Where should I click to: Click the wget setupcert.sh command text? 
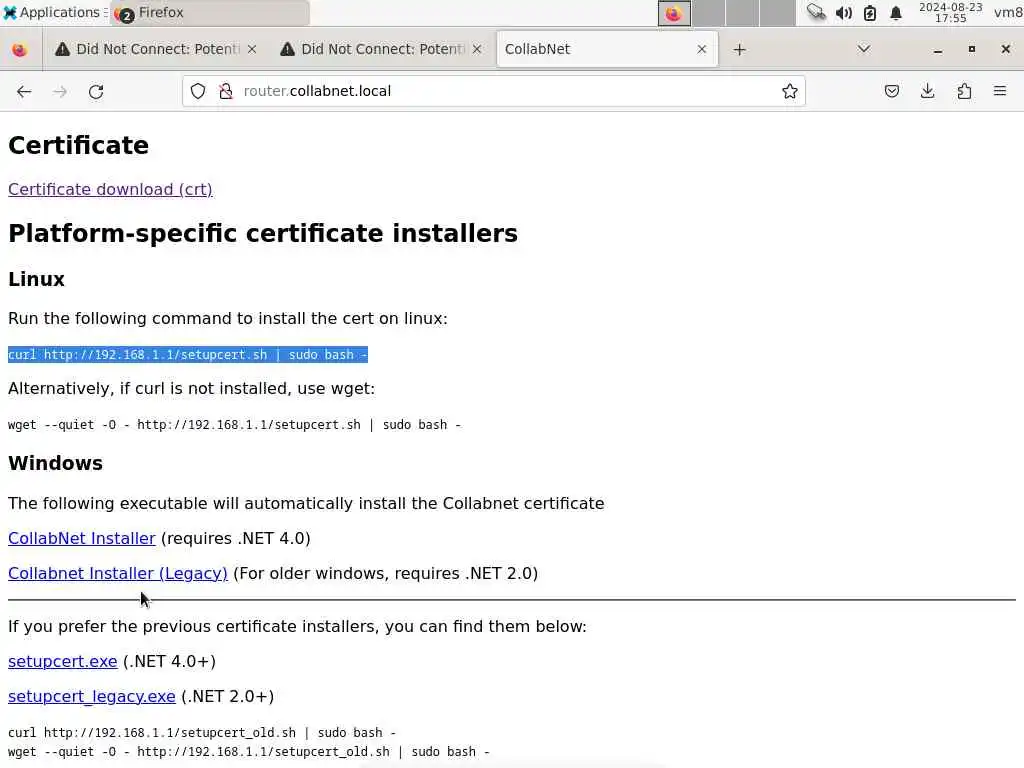234,424
